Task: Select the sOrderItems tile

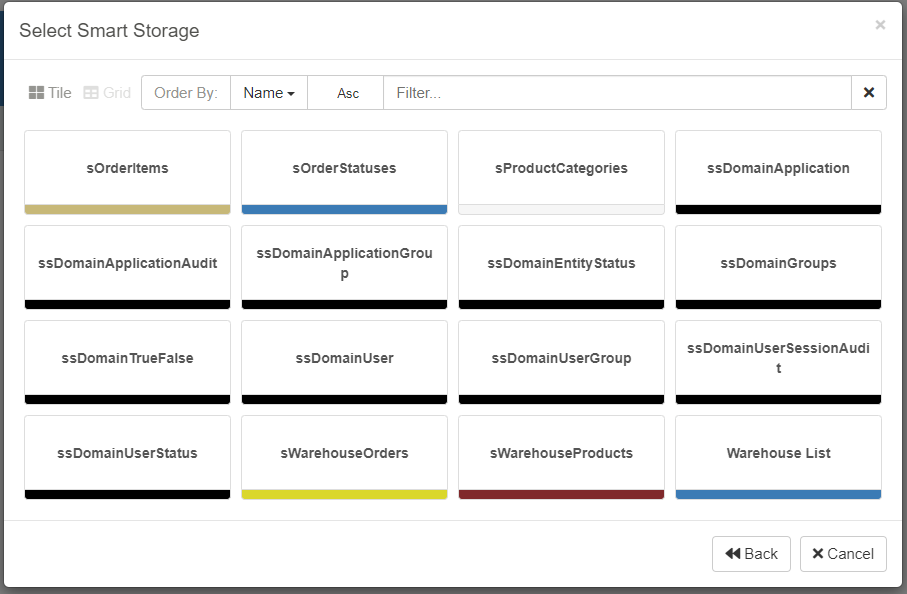Action: tap(127, 169)
